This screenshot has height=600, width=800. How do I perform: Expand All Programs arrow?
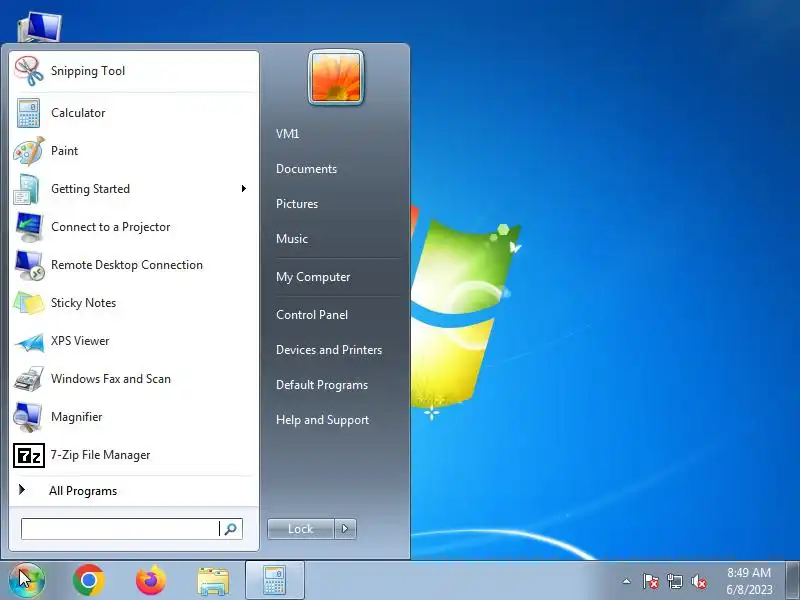21,490
